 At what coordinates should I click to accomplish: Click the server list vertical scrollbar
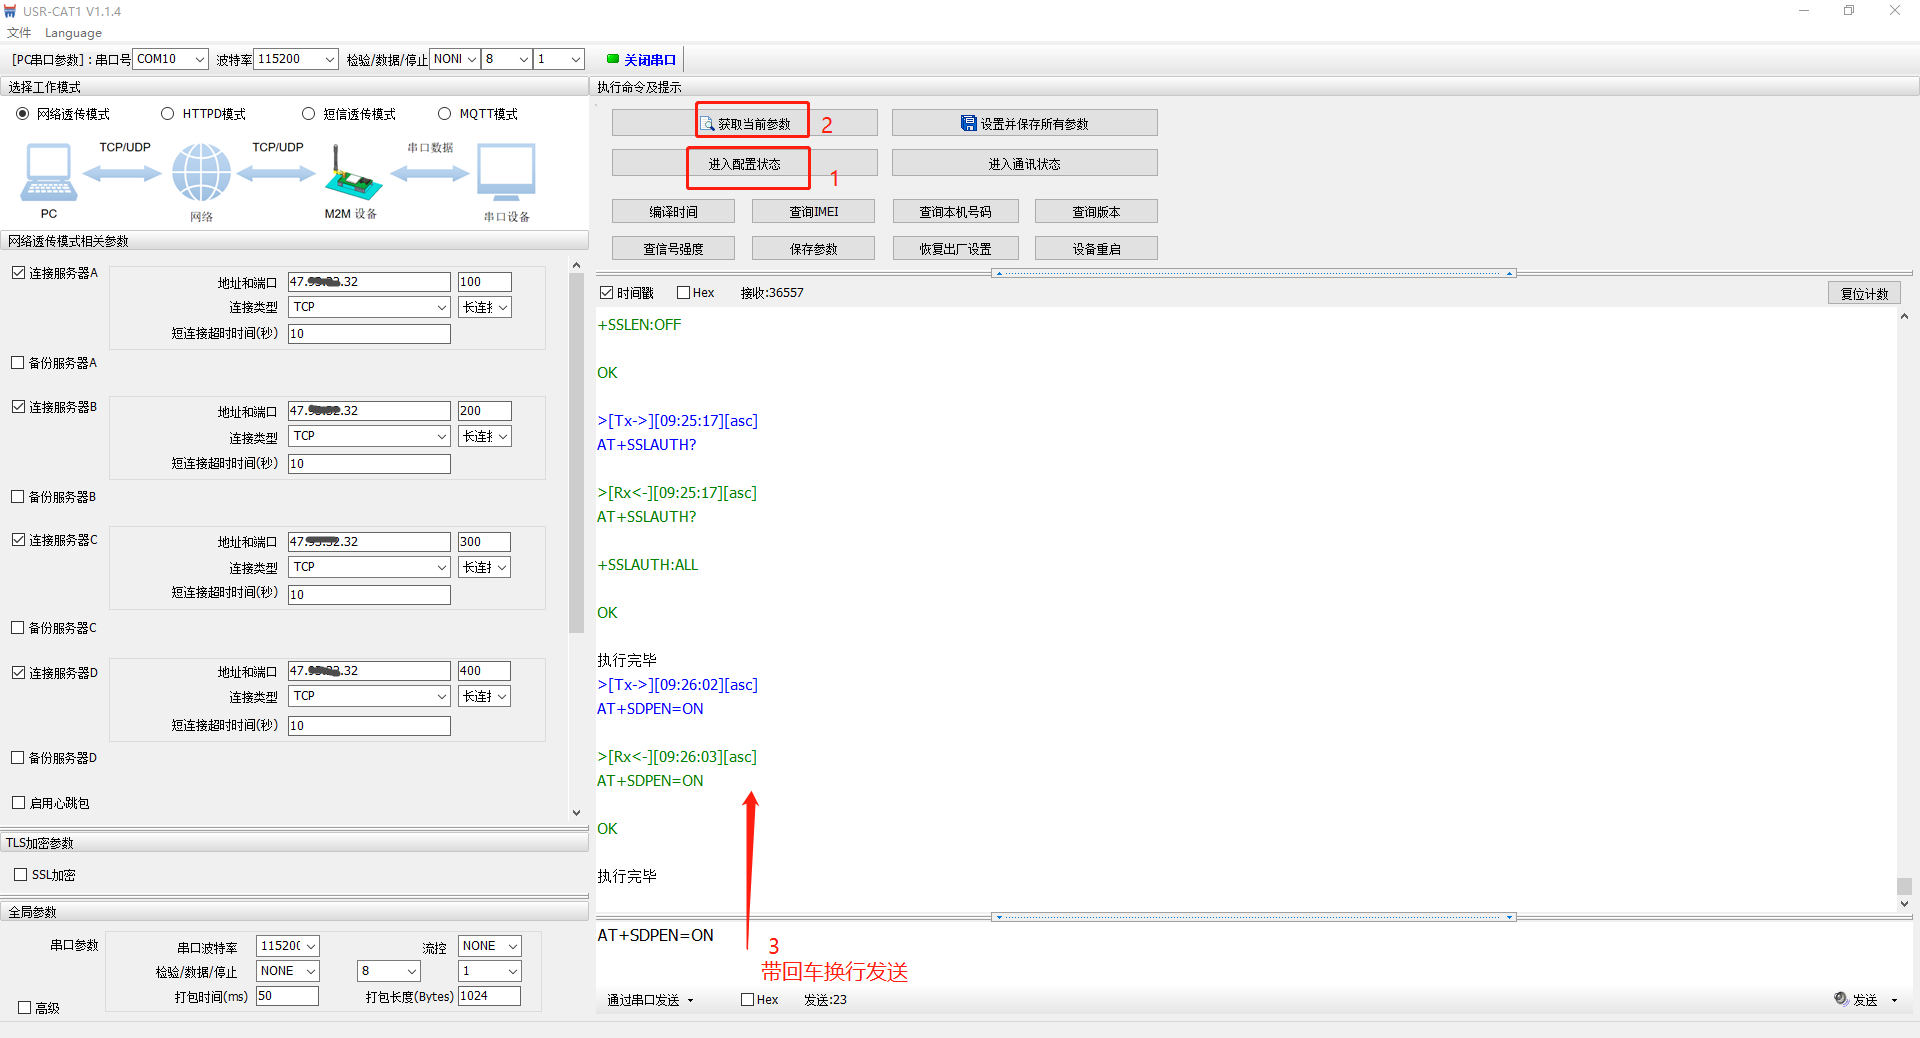(576, 450)
